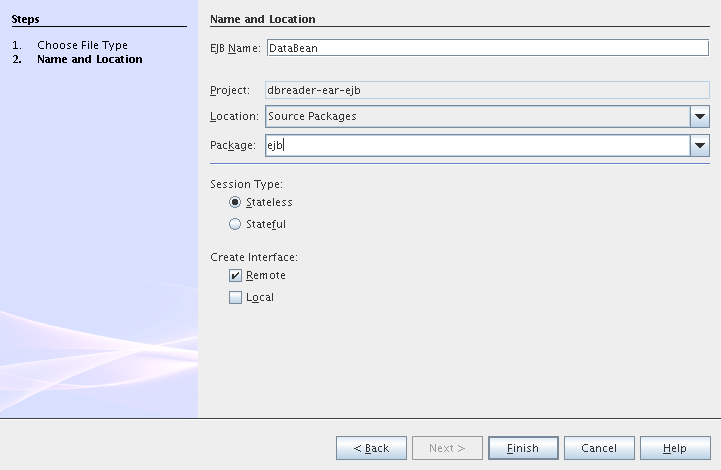Expand the Package dropdown arrow
Screen dimensions: 721x470
pos(699,146)
